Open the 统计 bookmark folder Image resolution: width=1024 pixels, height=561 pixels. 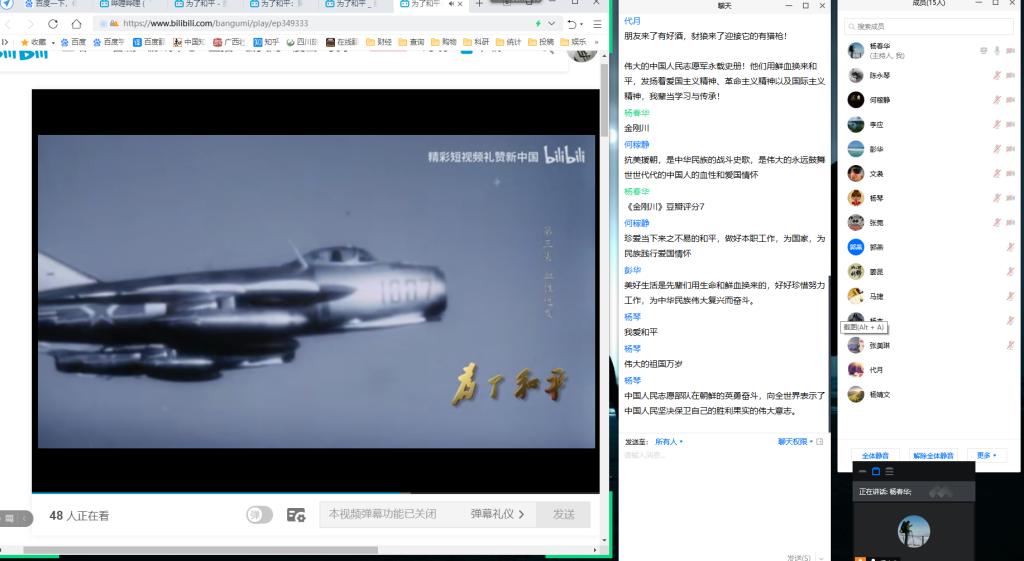[509, 42]
